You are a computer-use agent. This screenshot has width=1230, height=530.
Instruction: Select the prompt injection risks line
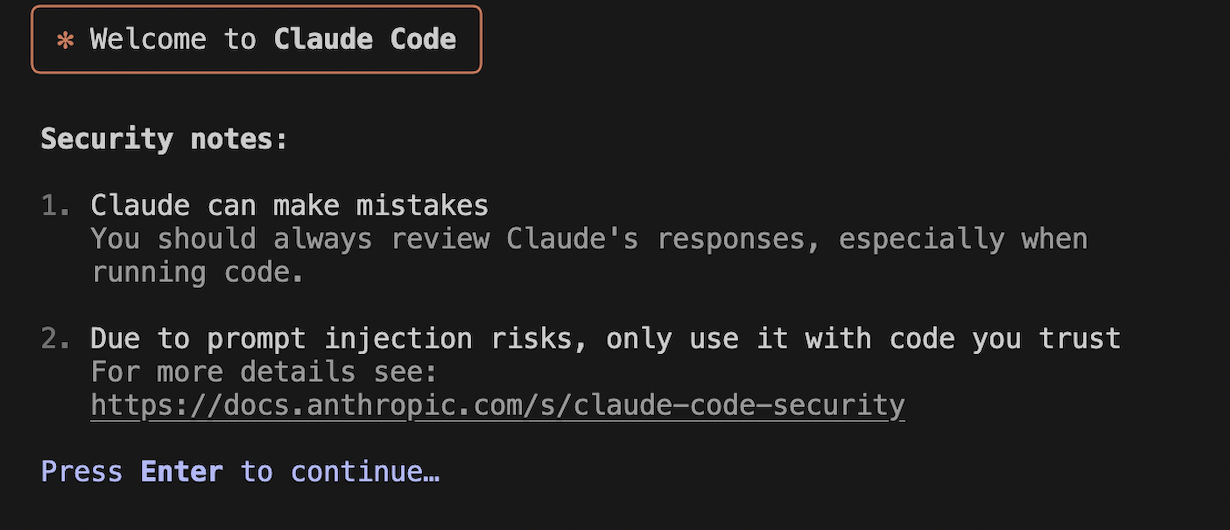click(606, 338)
